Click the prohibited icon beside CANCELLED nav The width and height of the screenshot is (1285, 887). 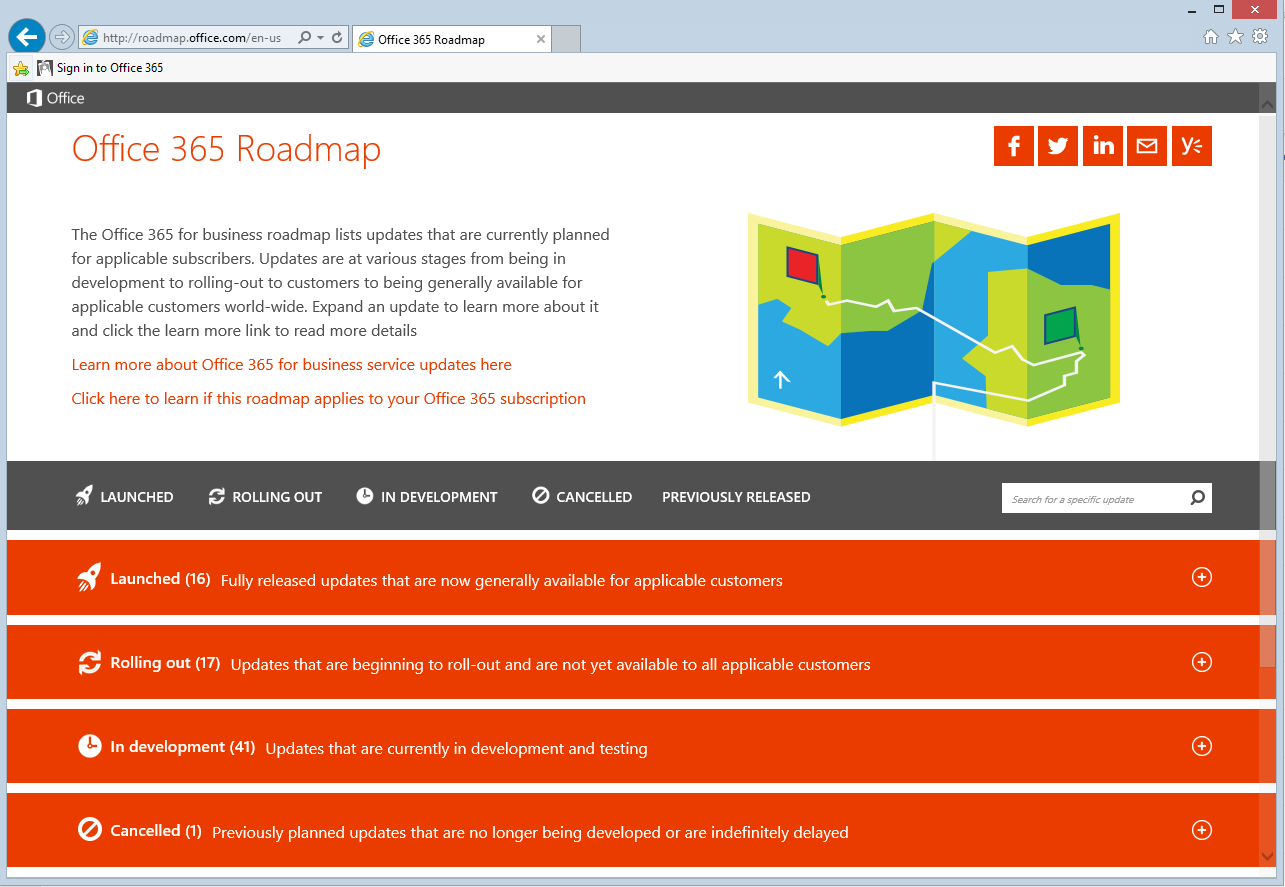pyautogui.click(x=540, y=496)
